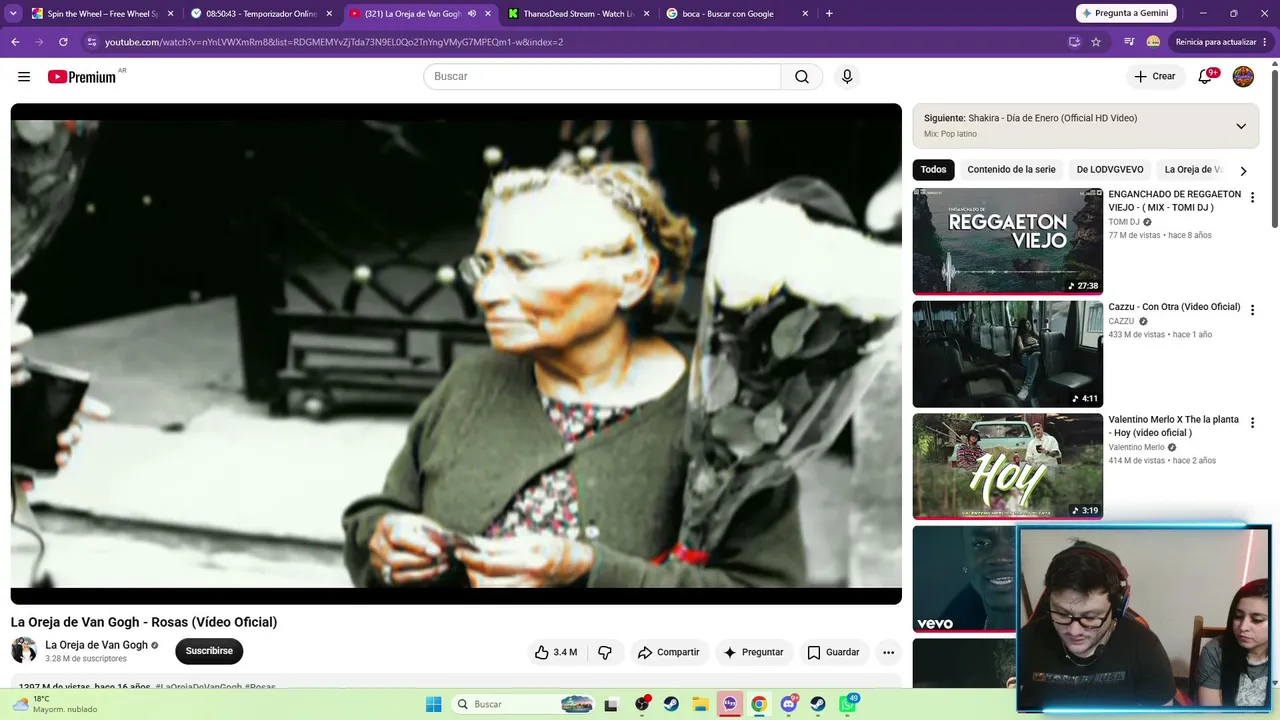Open the weather widget in the taskbar
The width and height of the screenshot is (1280, 720).
(55, 704)
